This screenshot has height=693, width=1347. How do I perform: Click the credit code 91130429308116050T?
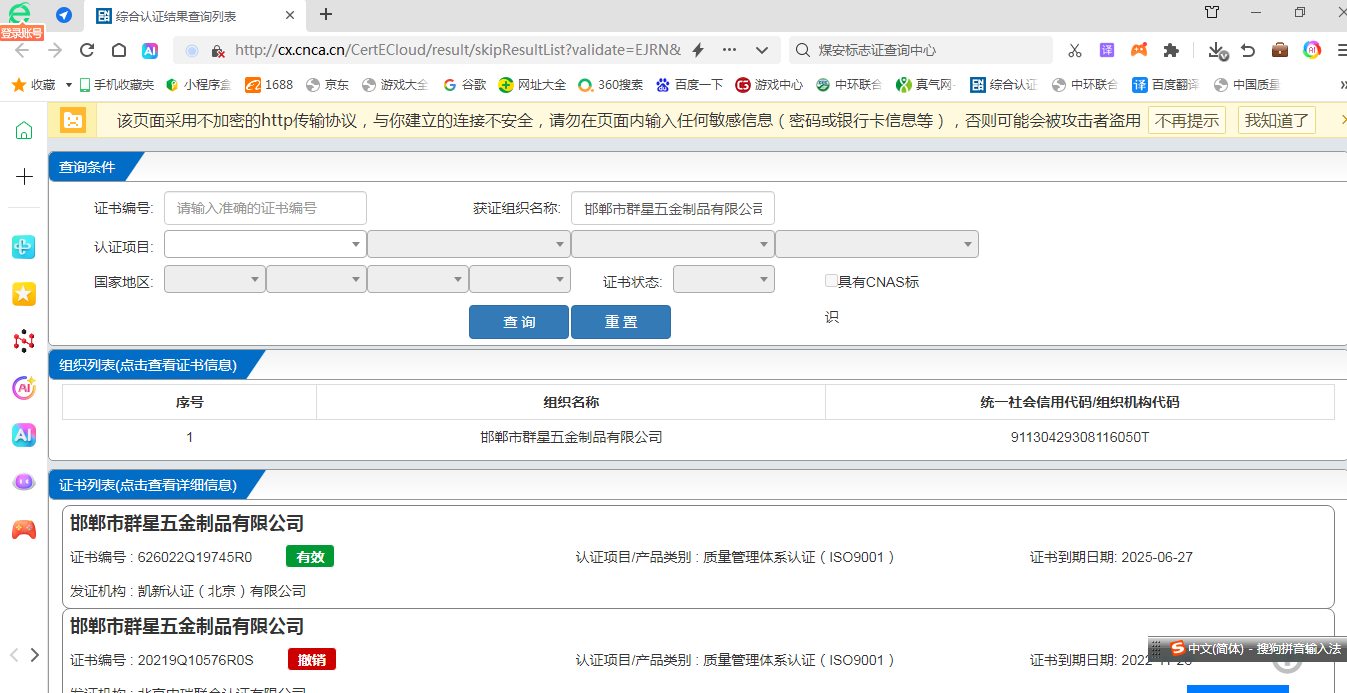pos(1080,437)
